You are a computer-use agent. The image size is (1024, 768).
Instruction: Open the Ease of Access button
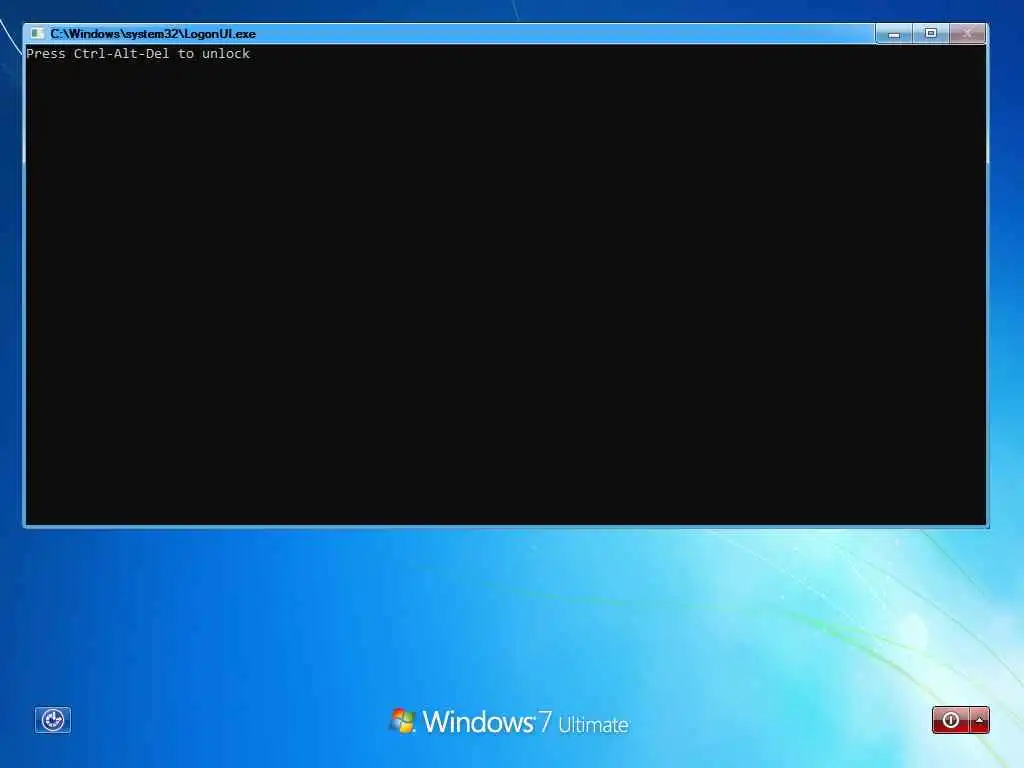point(52,720)
